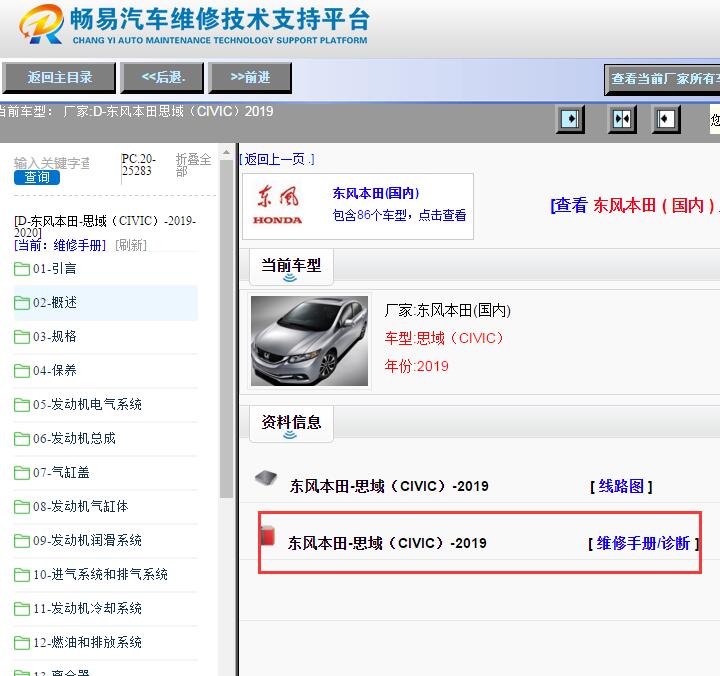720x676 pixels.
Task: Click text 厂家:东风本田(国内)
Action: [x=448, y=310]
